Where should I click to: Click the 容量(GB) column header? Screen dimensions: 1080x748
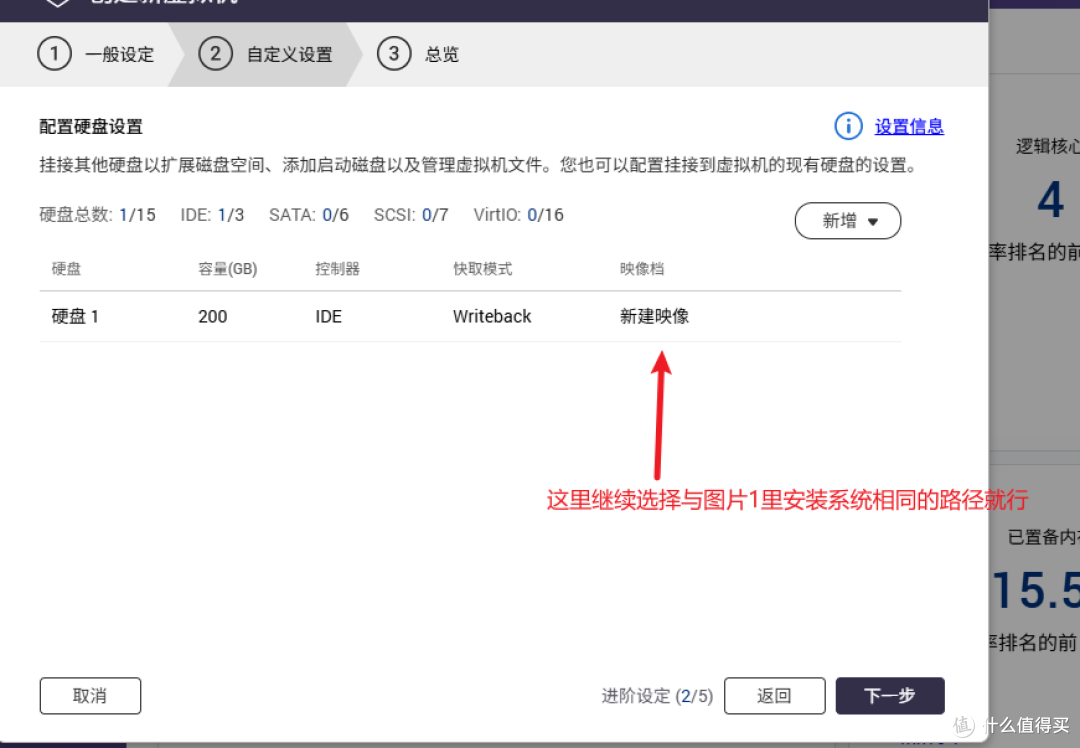tap(228, 269)
